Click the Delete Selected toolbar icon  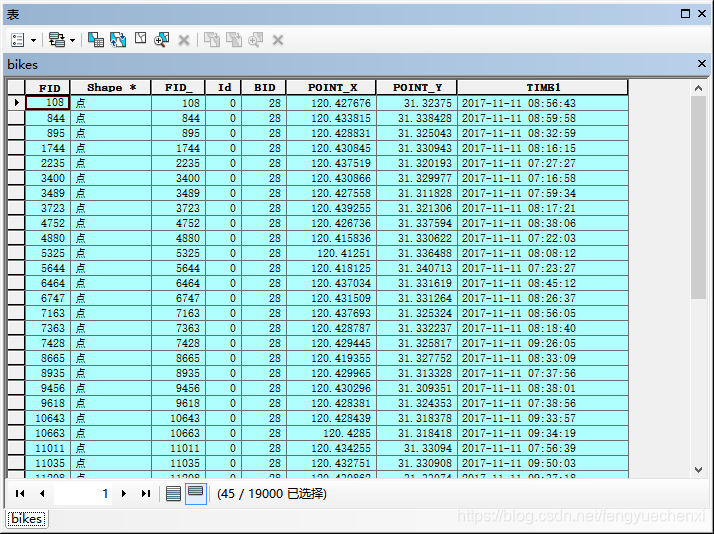[x=184, y=41]
